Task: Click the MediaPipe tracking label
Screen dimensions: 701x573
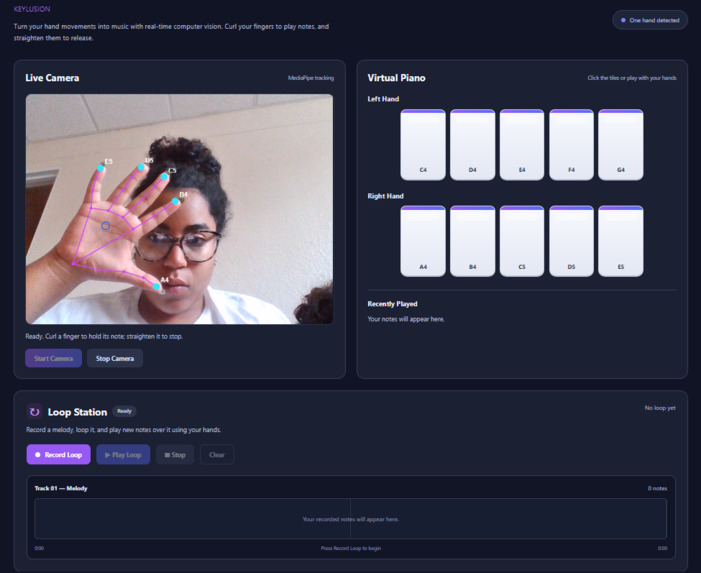Action: click(311, 78)
